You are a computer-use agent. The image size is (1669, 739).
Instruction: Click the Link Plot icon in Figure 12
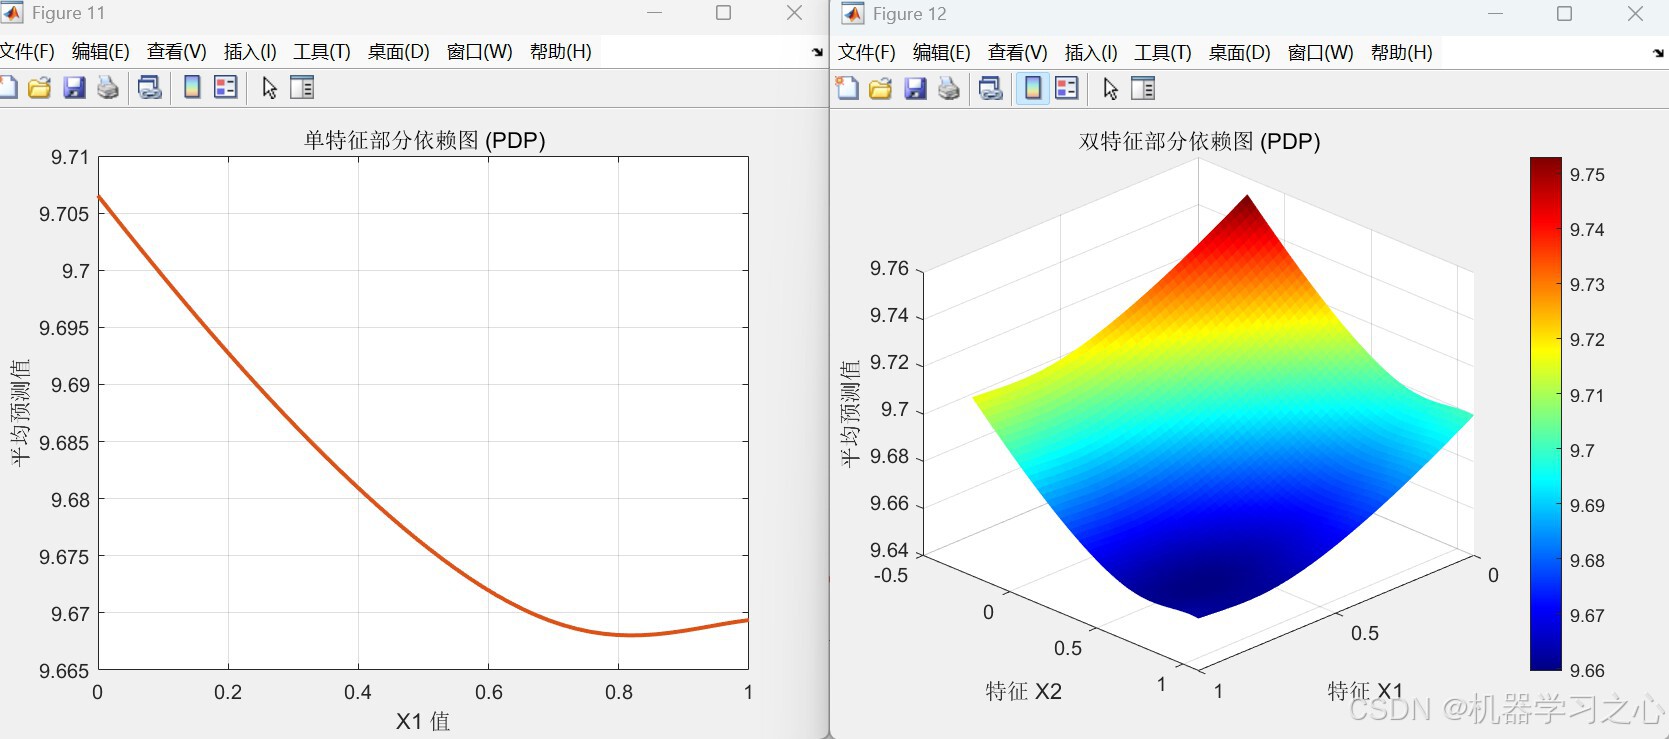(x=991, y=89)
